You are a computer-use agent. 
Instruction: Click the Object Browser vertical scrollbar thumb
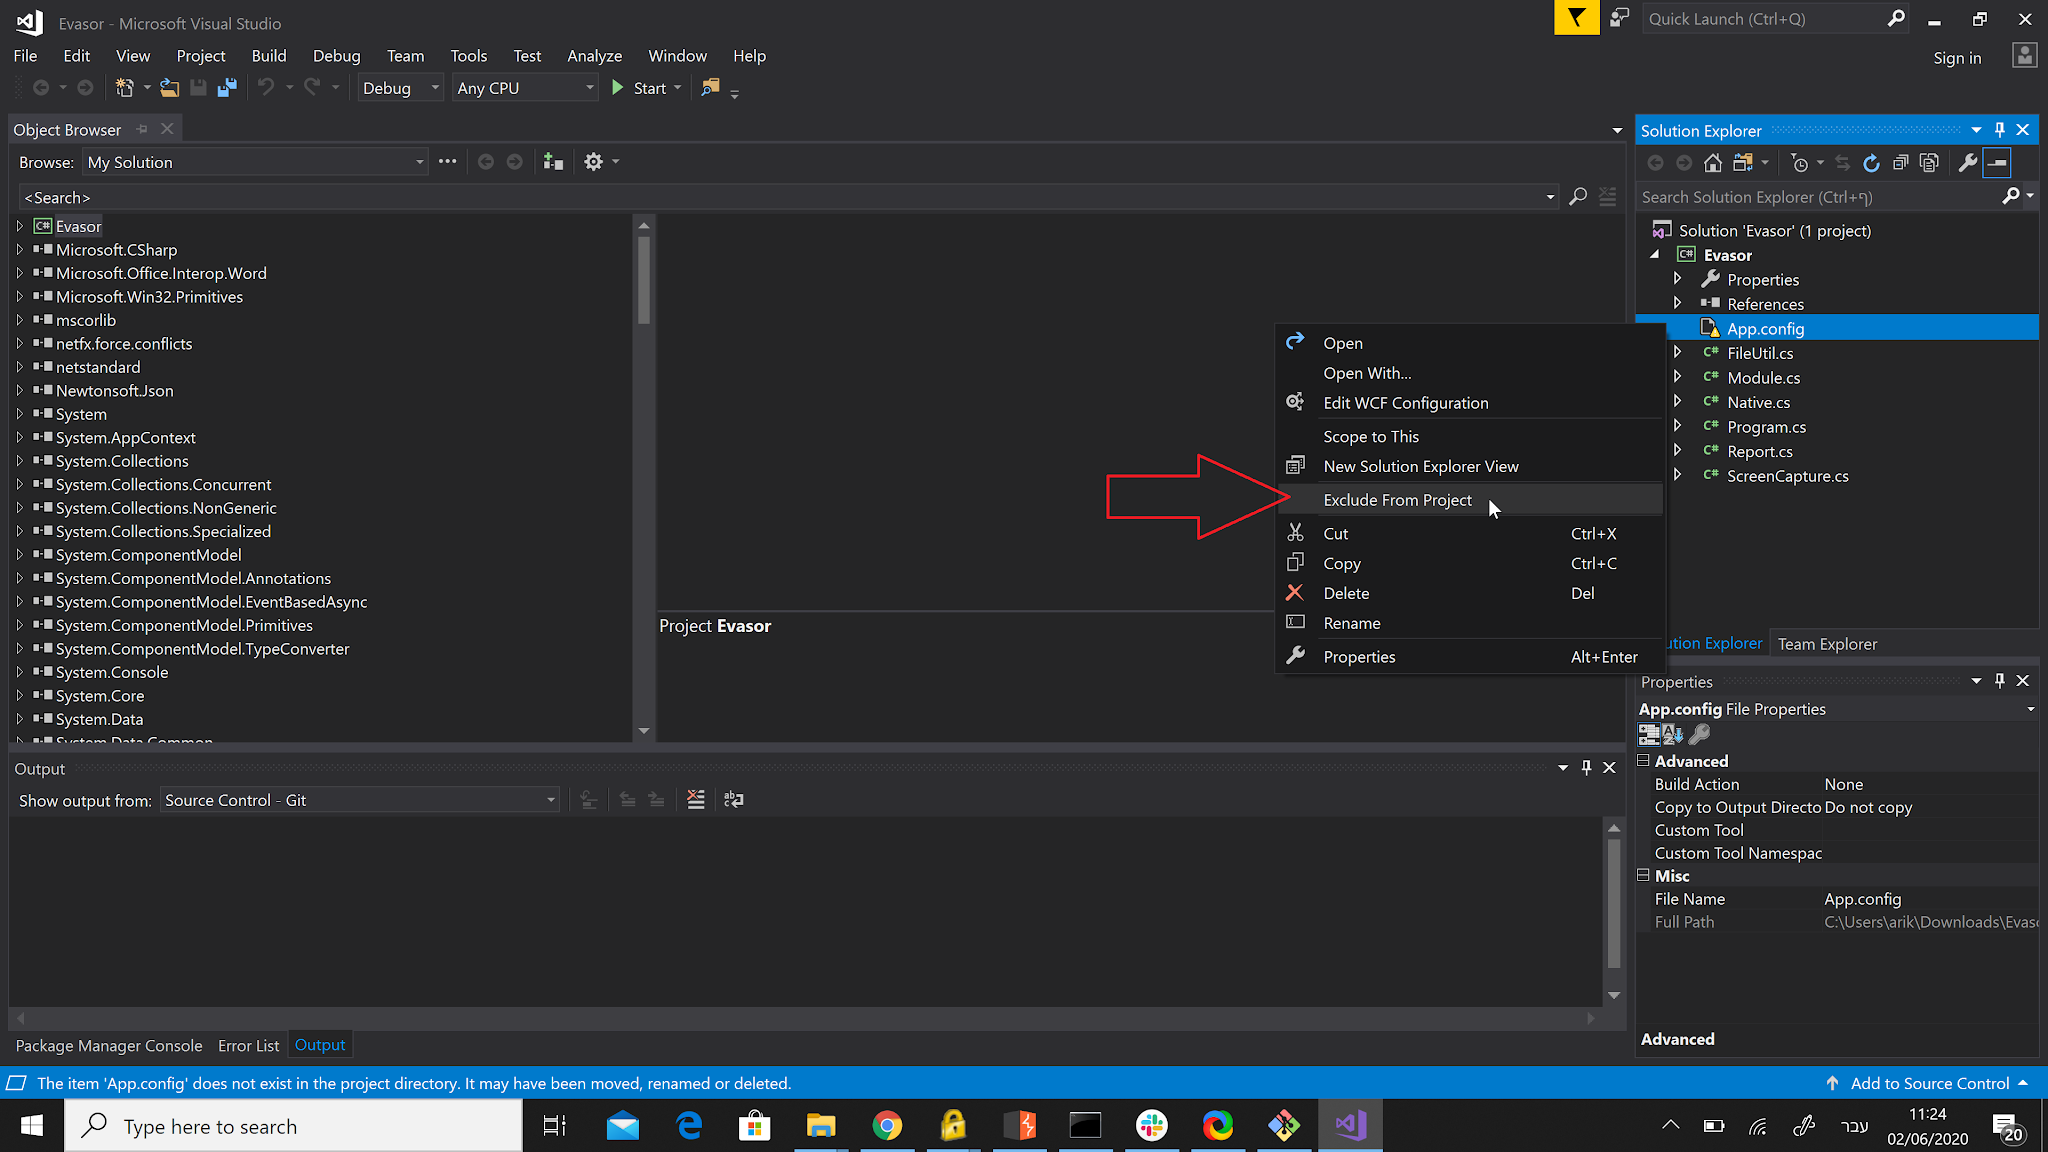coord(643,280)
